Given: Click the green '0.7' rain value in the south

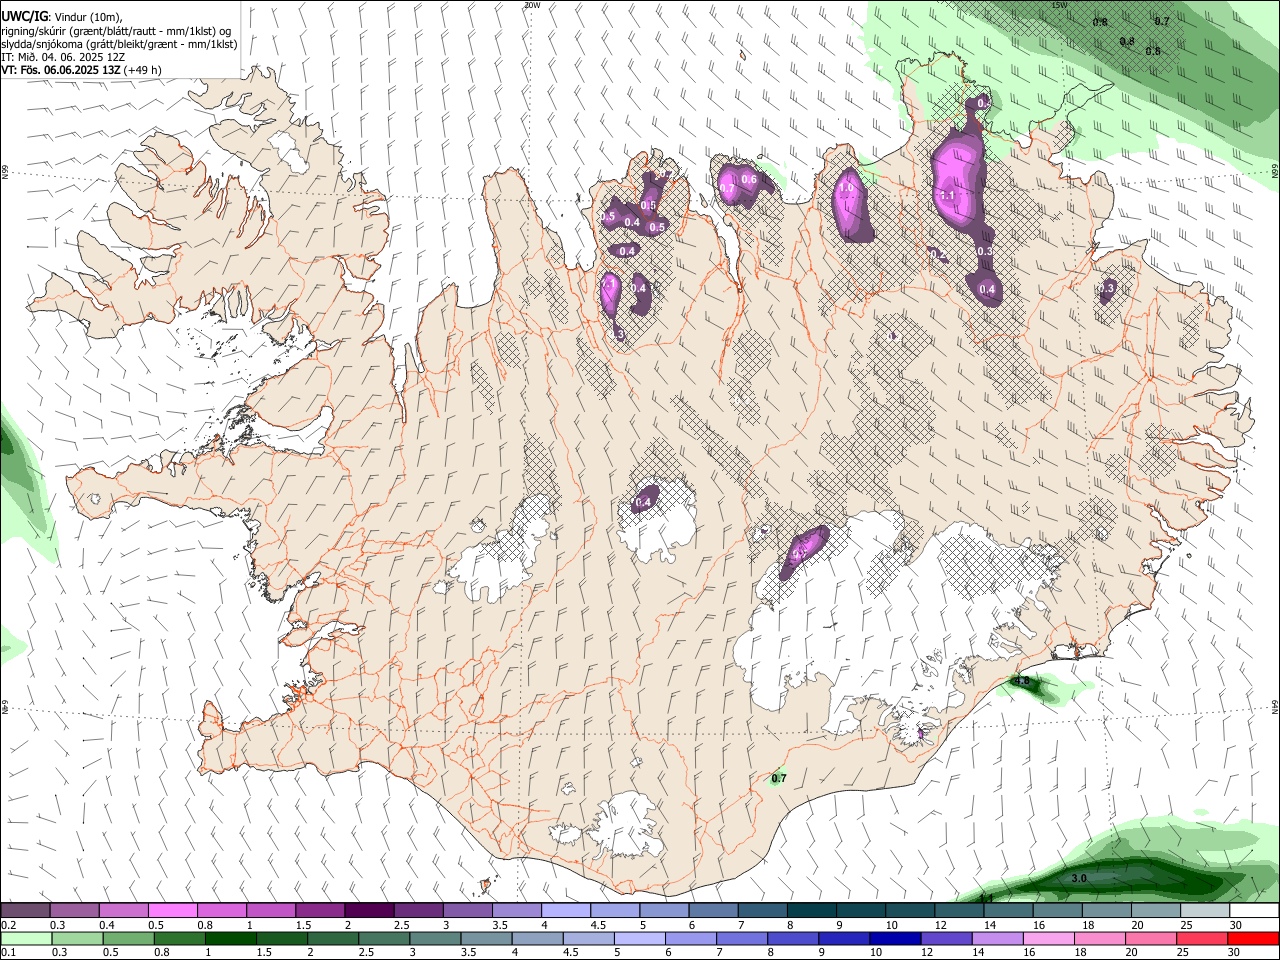Looking at the screenshot, I should 780,778.
